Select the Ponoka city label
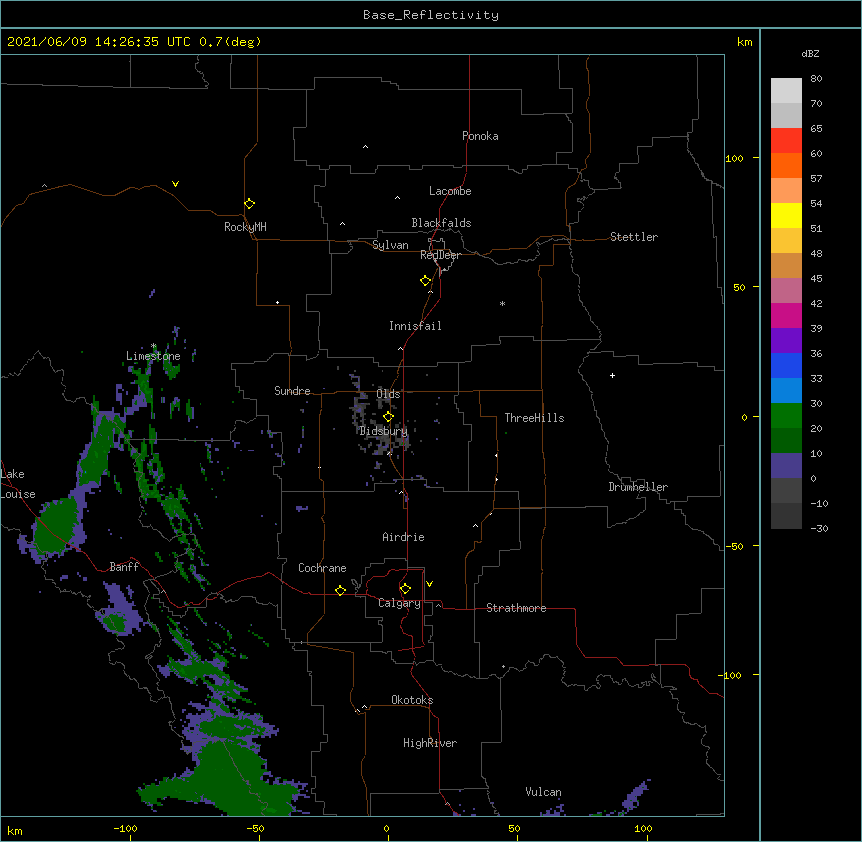Screen dimensions: 862x842 pos(480,136)
